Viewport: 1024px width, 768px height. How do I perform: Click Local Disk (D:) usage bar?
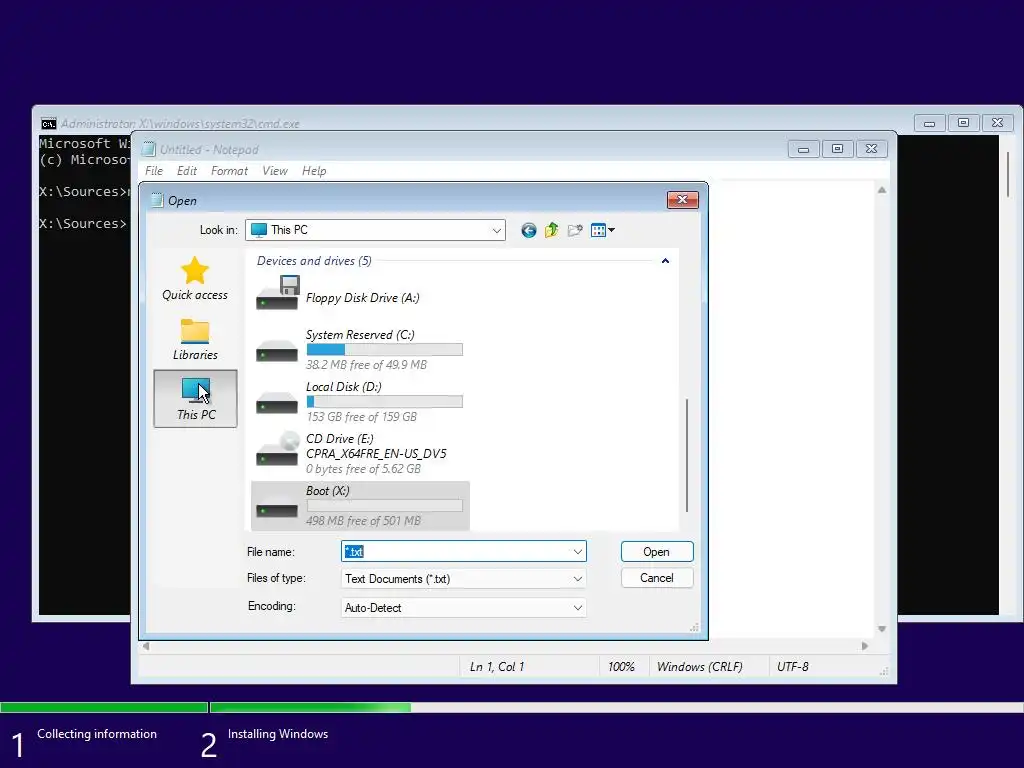[385, 402]
